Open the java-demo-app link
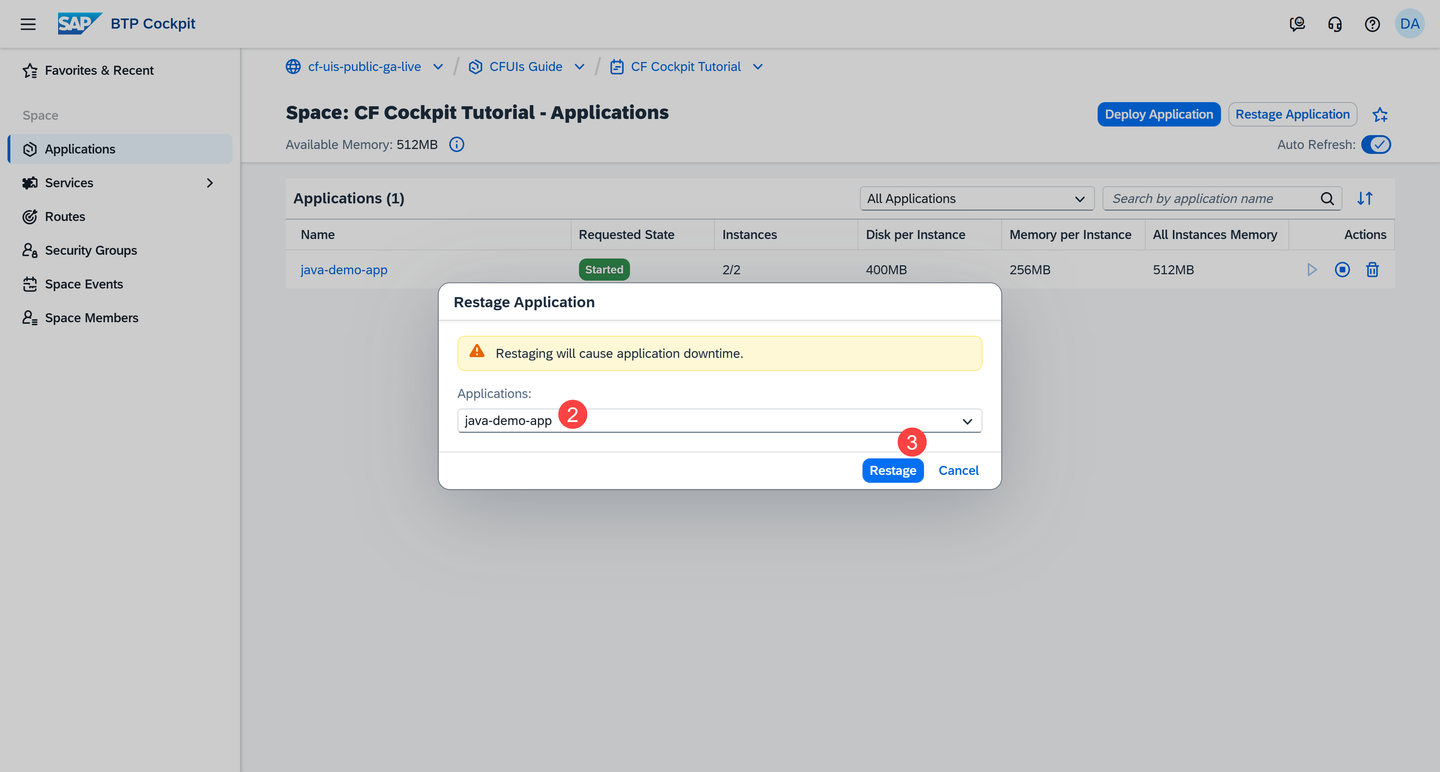Image resolution: width=1440 pixels, height=772 pixels. 344,270
